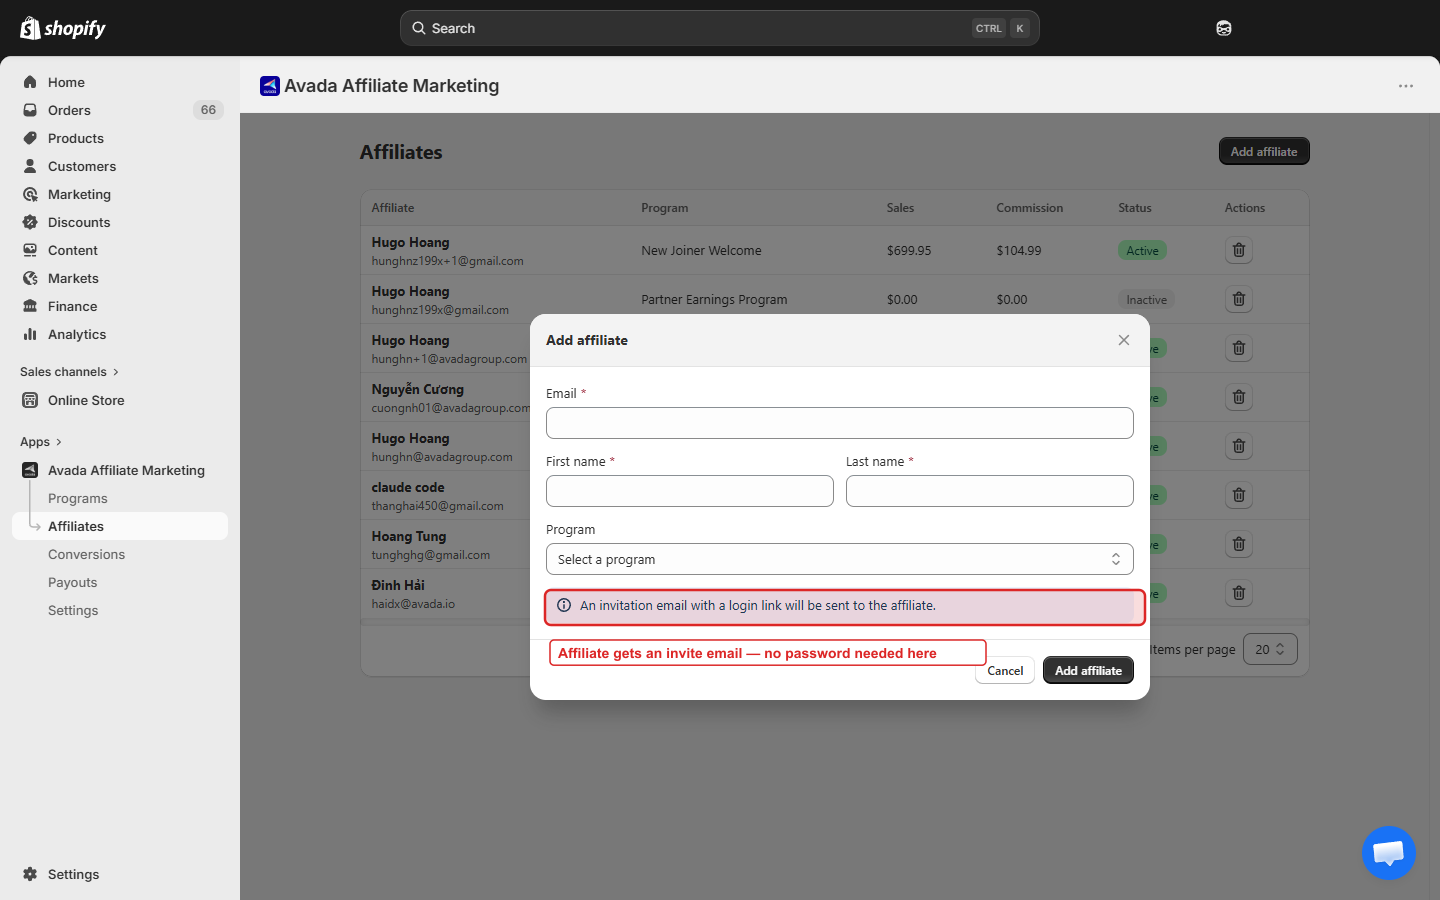
Task: Delete hunghn+1@avadagroup.com affiliate
Action: coord(1239,348)
